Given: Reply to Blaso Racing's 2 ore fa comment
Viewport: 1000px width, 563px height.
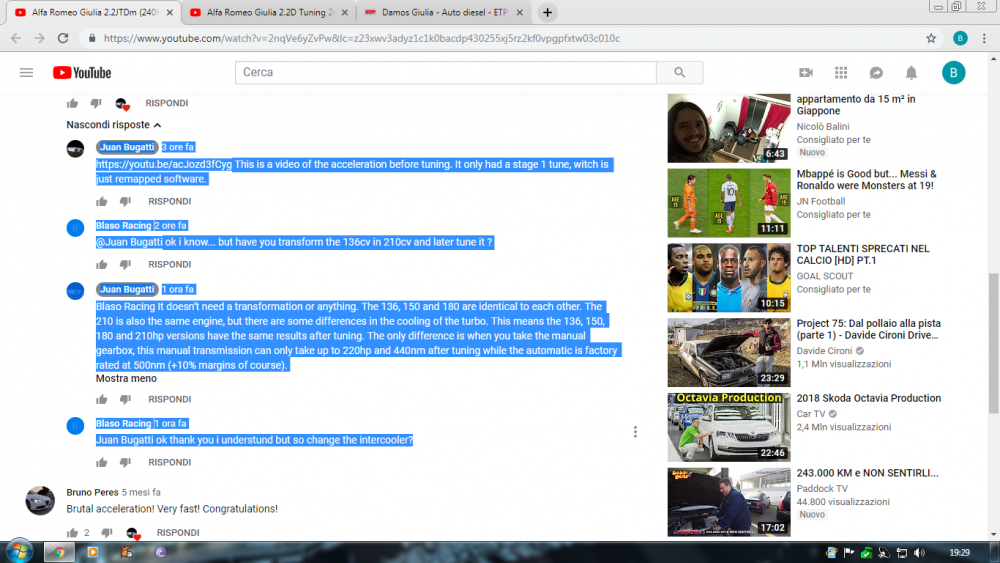Looking at the screenshot, I should 170,265.
